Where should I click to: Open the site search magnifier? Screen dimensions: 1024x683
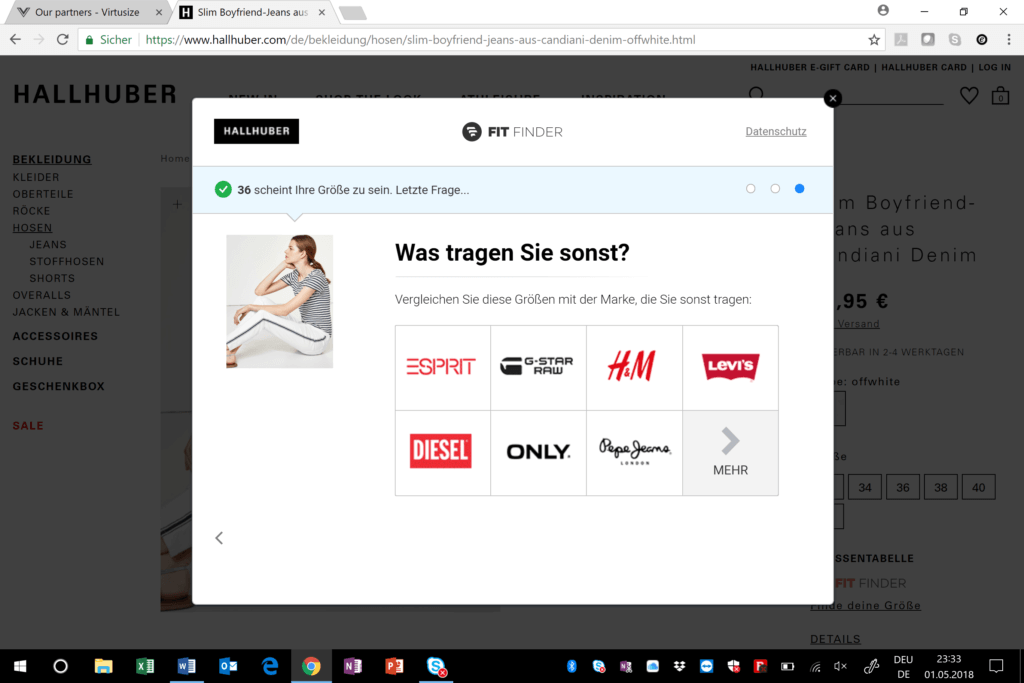(x=756, y=95)
